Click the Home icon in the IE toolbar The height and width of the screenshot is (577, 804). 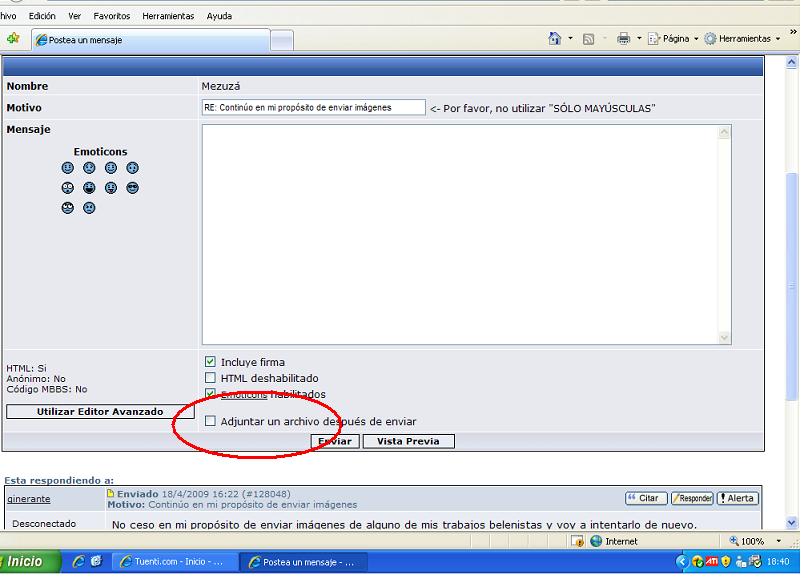click(x=555, y=39)
